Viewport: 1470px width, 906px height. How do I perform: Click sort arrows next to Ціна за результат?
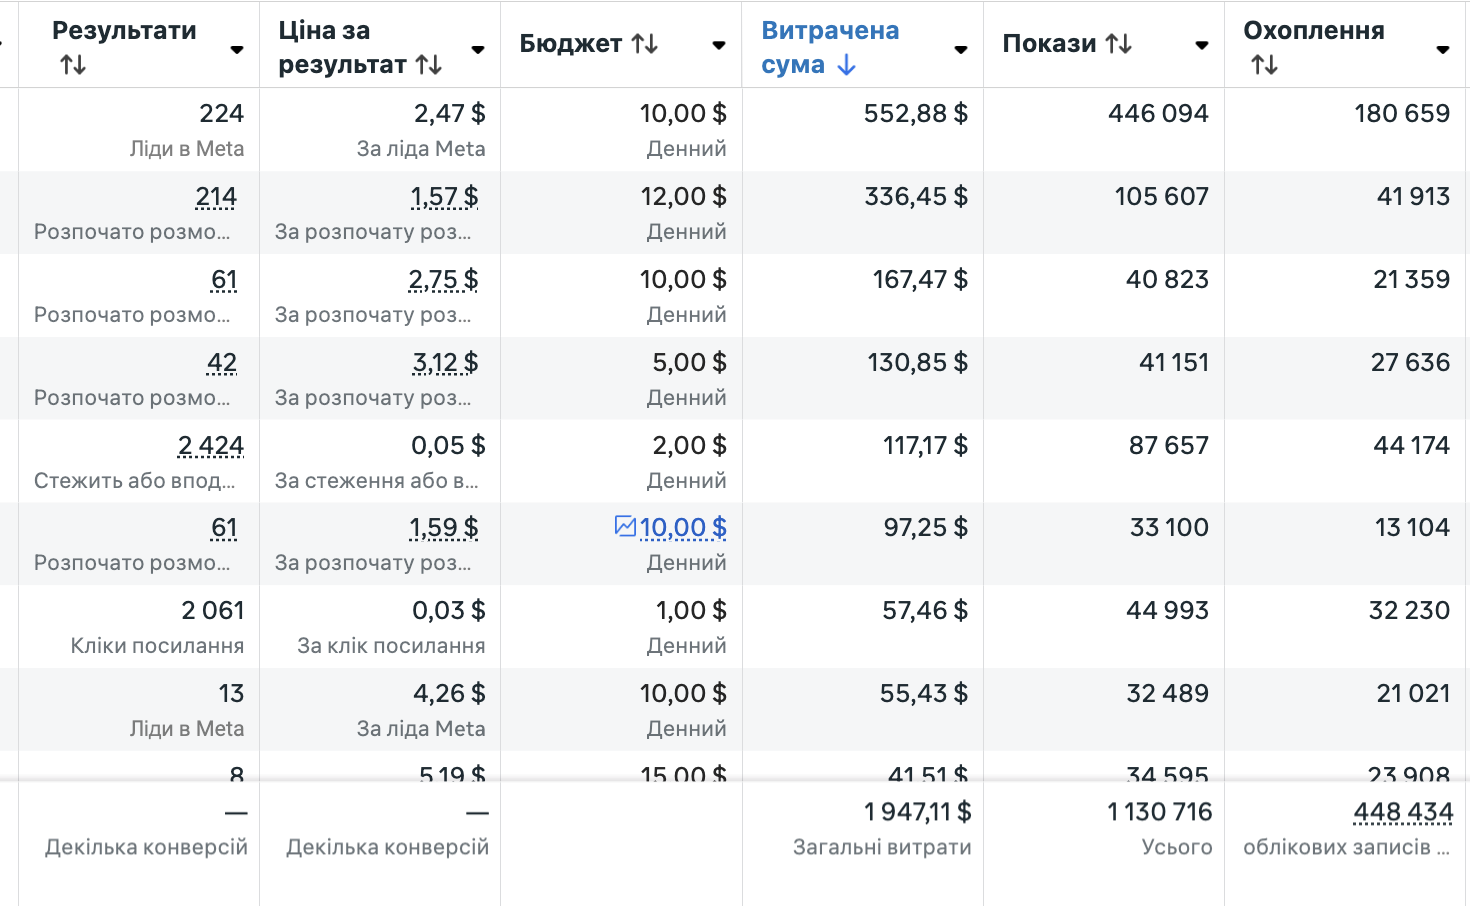tap(429, 65)
